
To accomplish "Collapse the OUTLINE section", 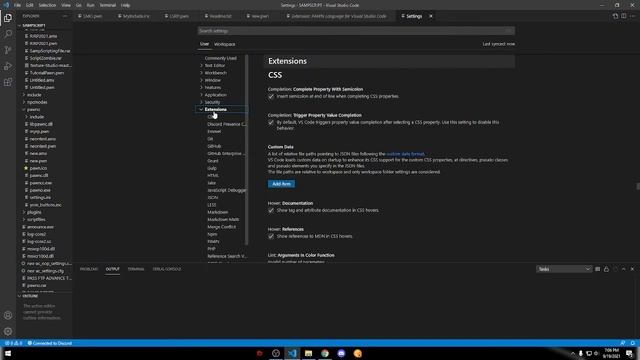I will coord(31,296).
